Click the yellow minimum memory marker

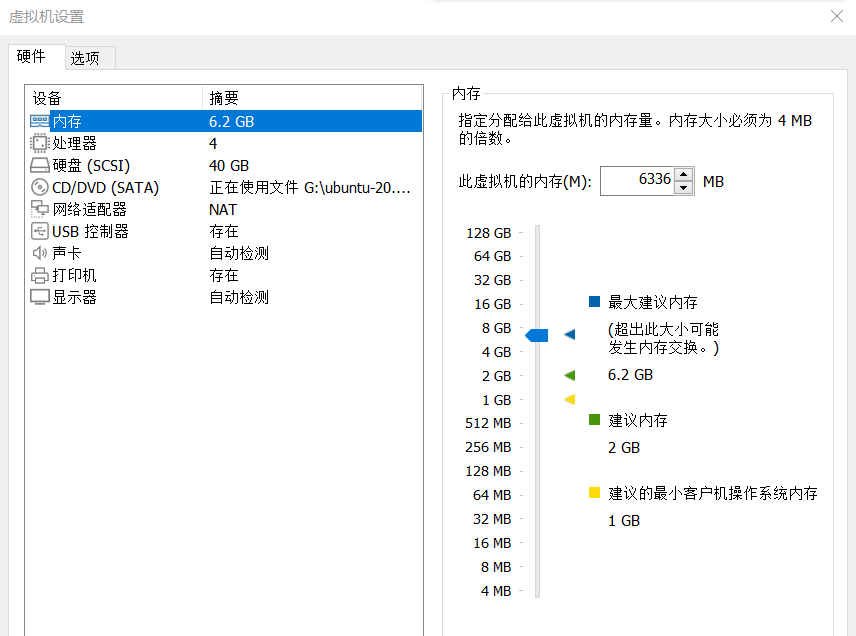[x=570, y=399]
